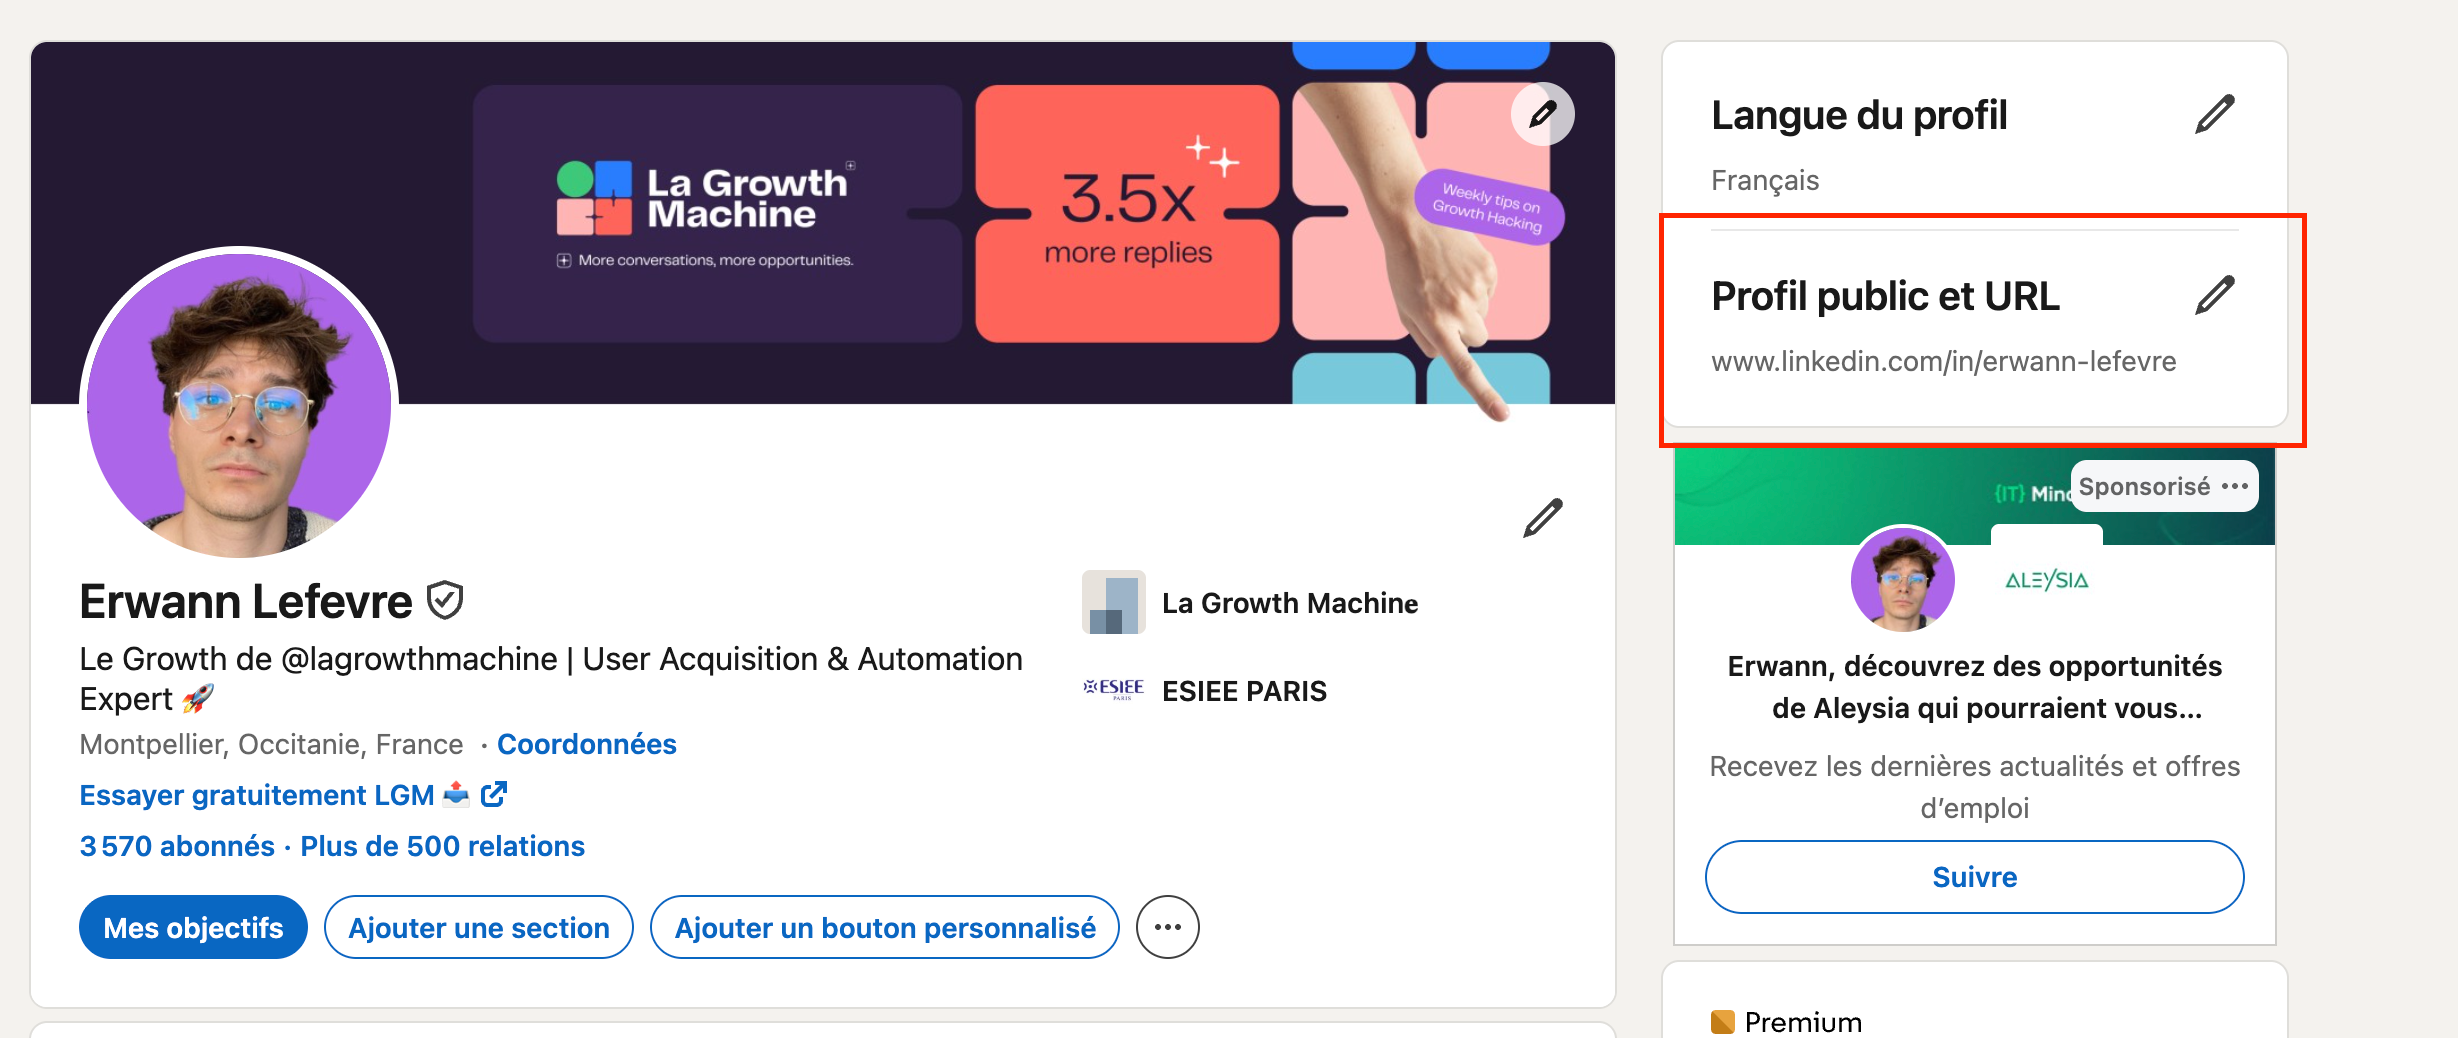2458x1038 pixels.
Task: Open the more actions ellipsis menu
Action: (1168, 927)
